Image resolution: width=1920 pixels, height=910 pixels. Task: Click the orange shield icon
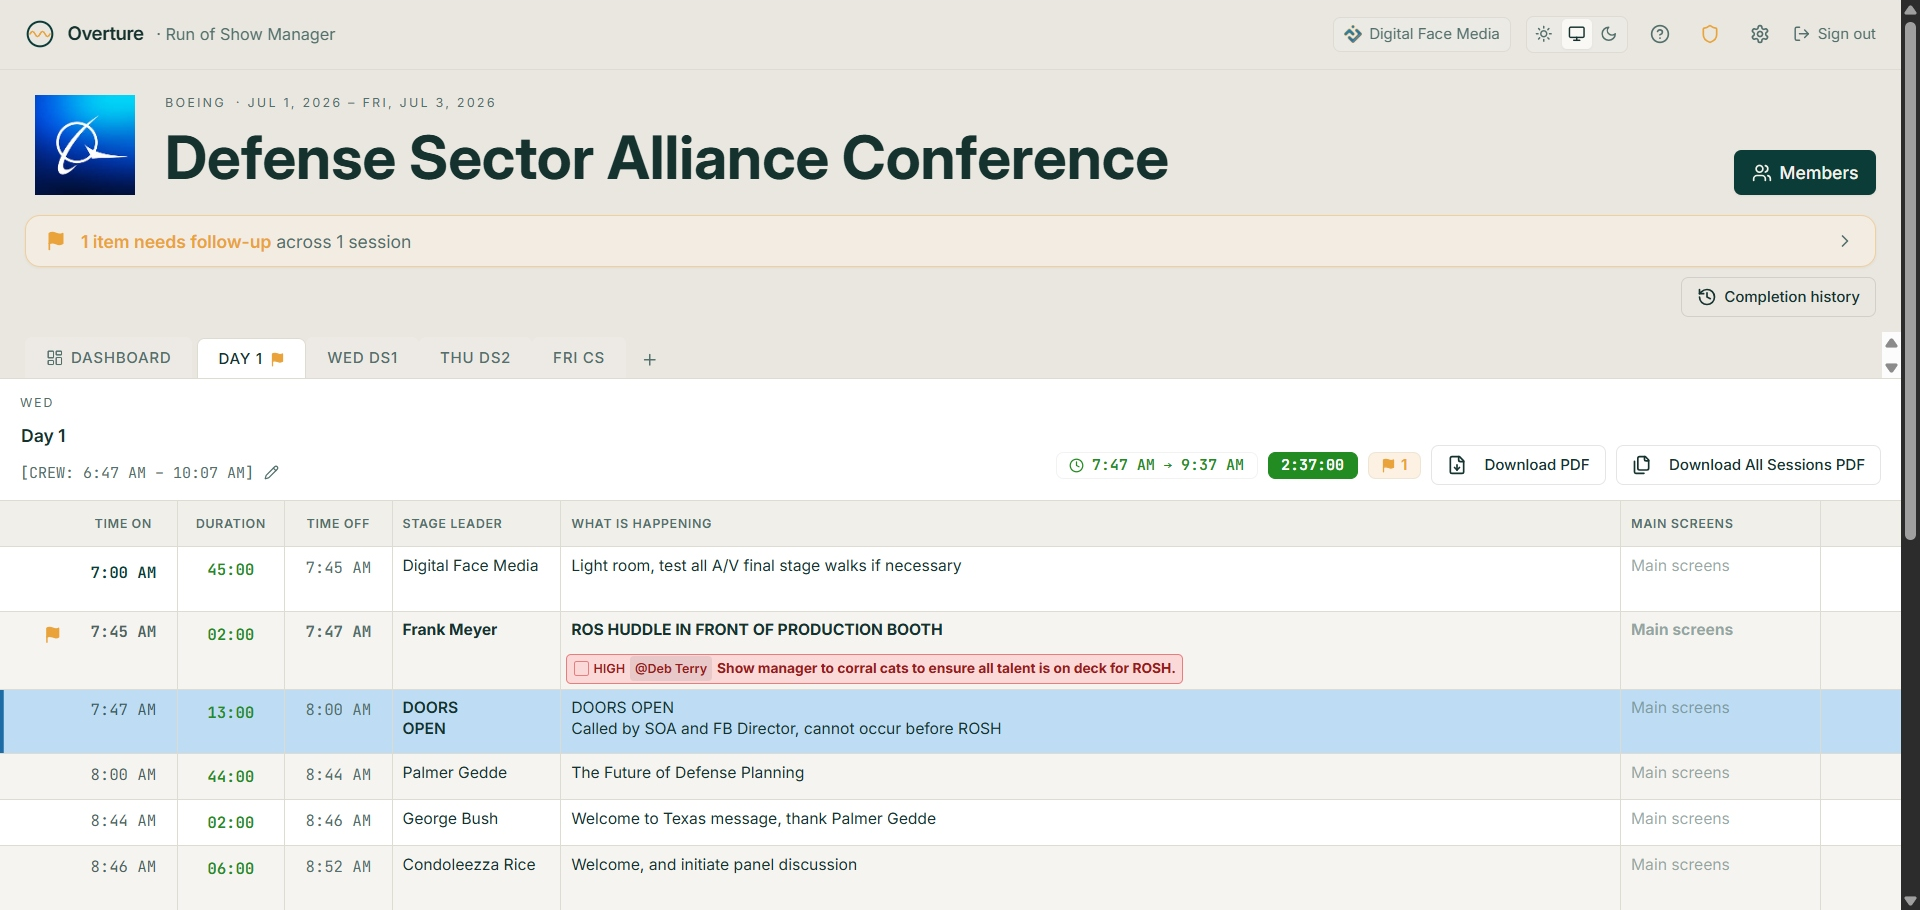point(1710,34)
